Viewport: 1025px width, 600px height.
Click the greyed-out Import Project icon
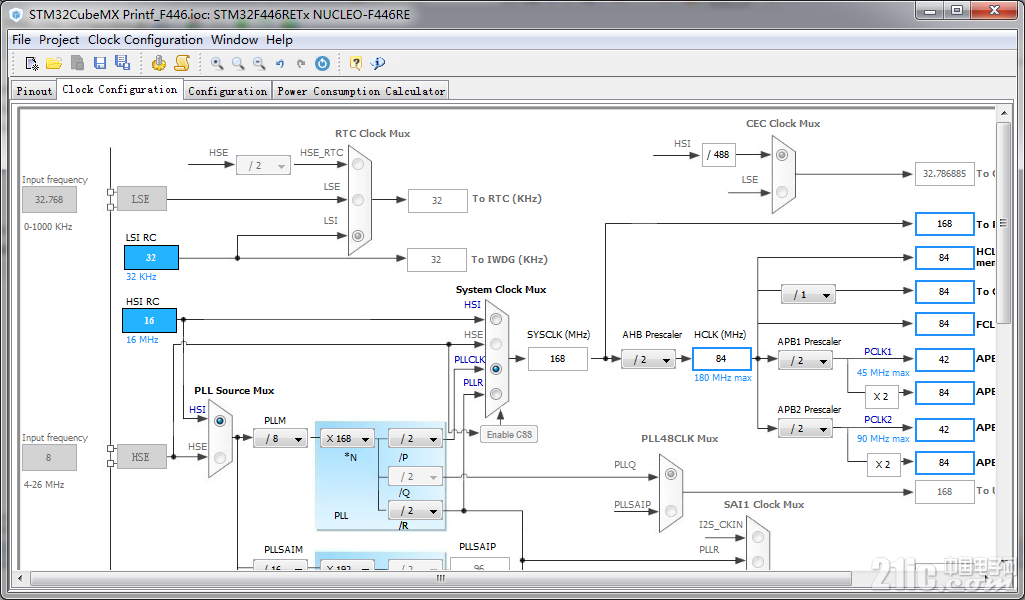click(77, 63)
